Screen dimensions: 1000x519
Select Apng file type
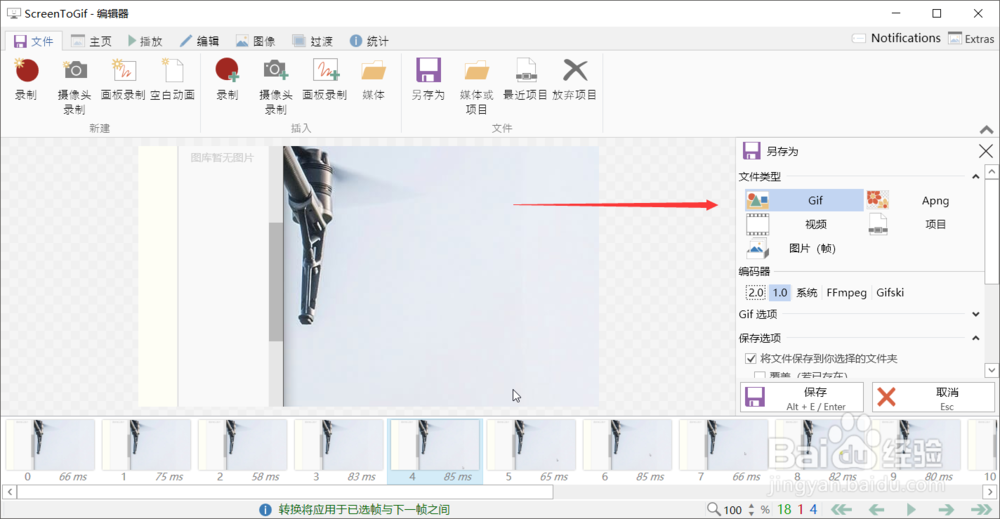coord(923,200)
